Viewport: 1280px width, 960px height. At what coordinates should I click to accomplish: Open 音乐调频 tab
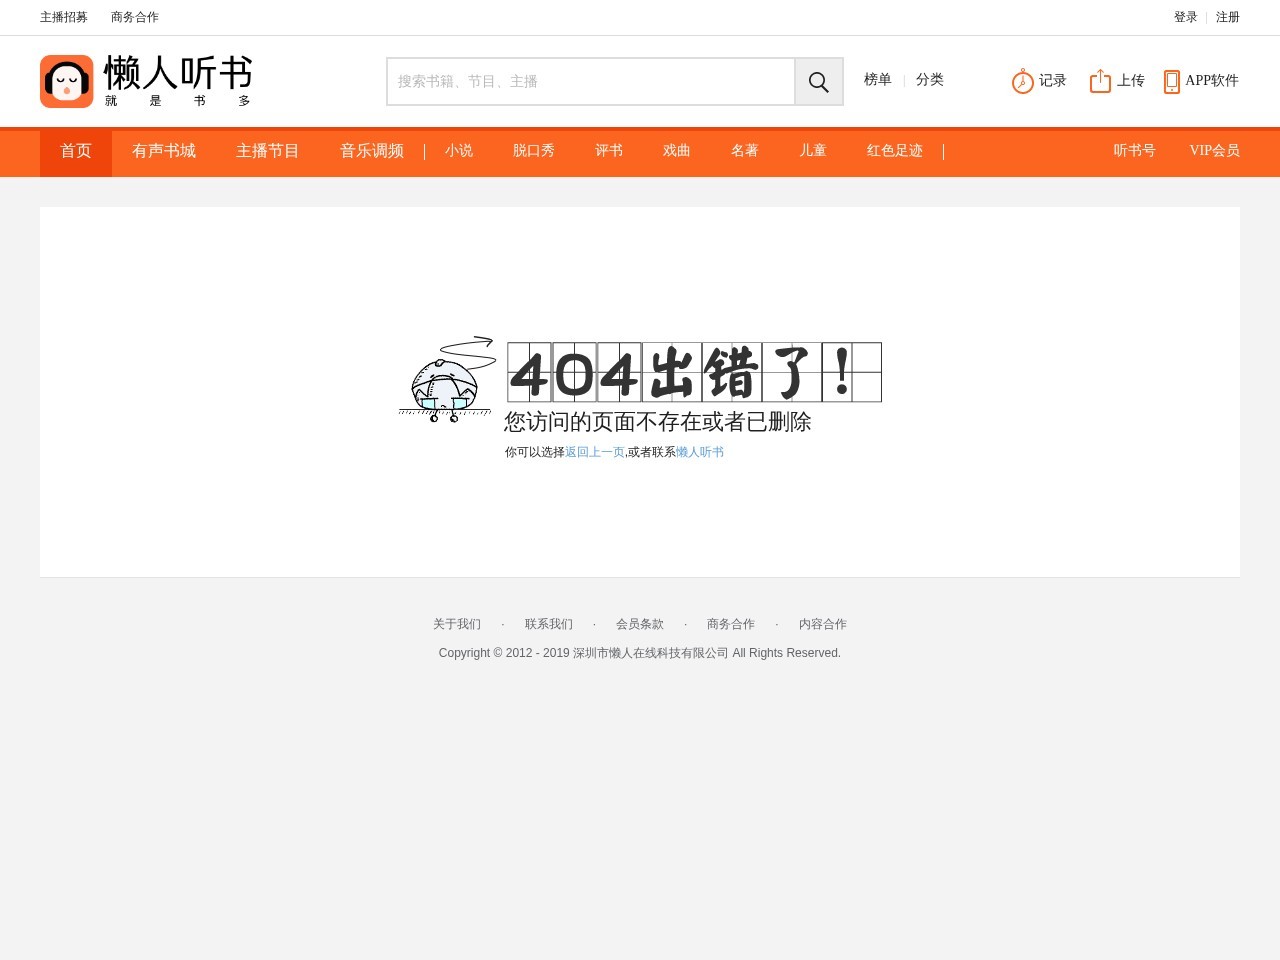(x=372, y=151)
